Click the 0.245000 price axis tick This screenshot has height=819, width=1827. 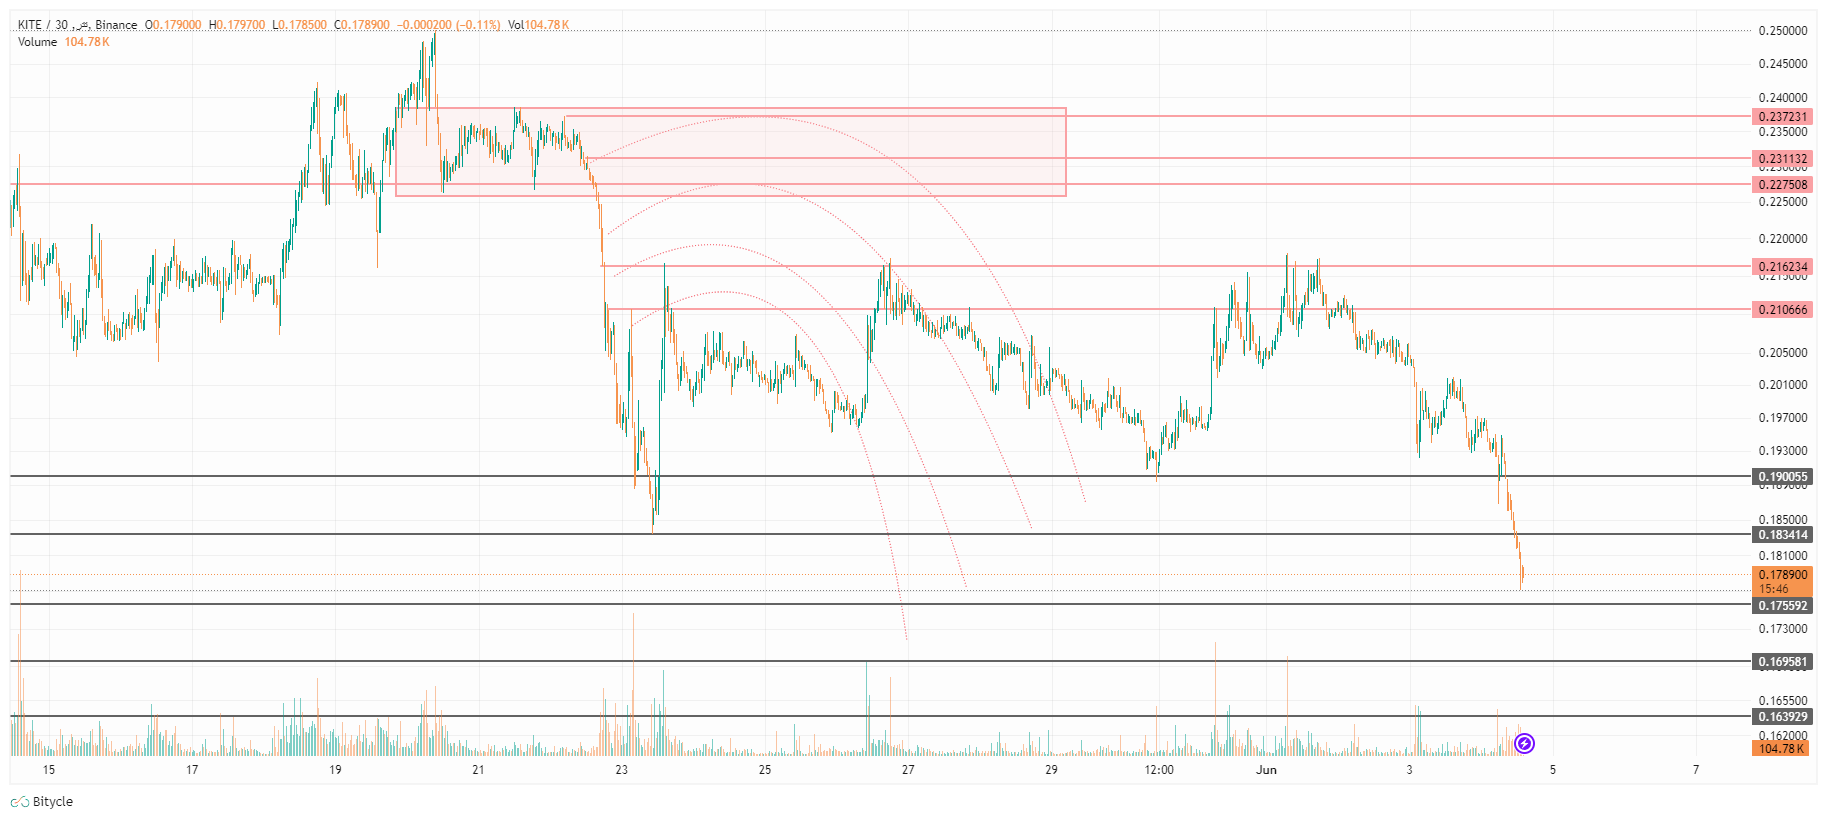[1783, 64]
